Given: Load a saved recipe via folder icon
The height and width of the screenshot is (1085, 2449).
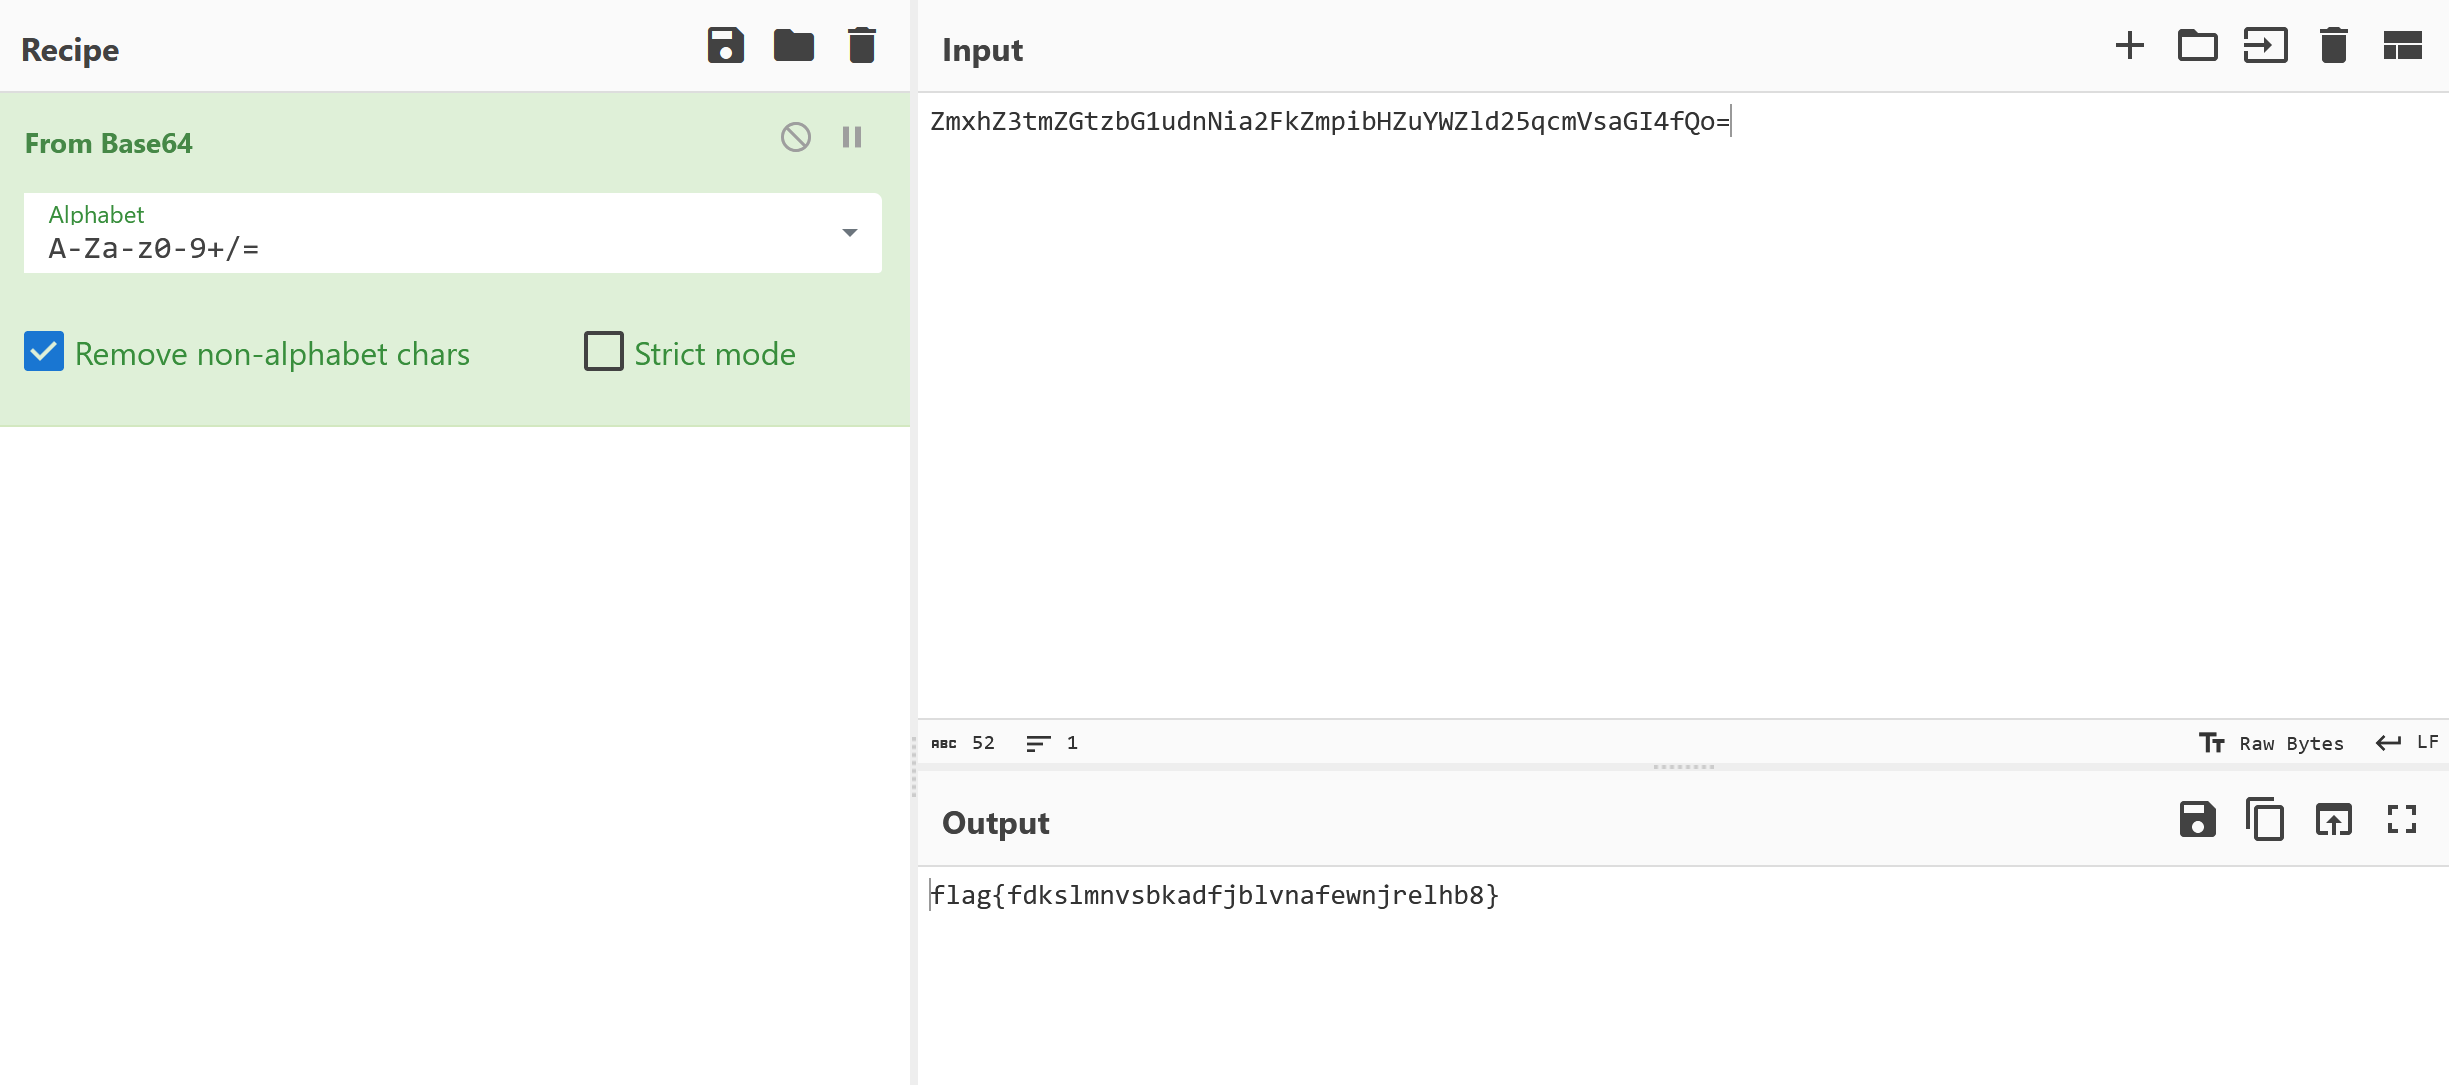Looking at the screenshot, I should pyautogui.click(x=793, y=46).
